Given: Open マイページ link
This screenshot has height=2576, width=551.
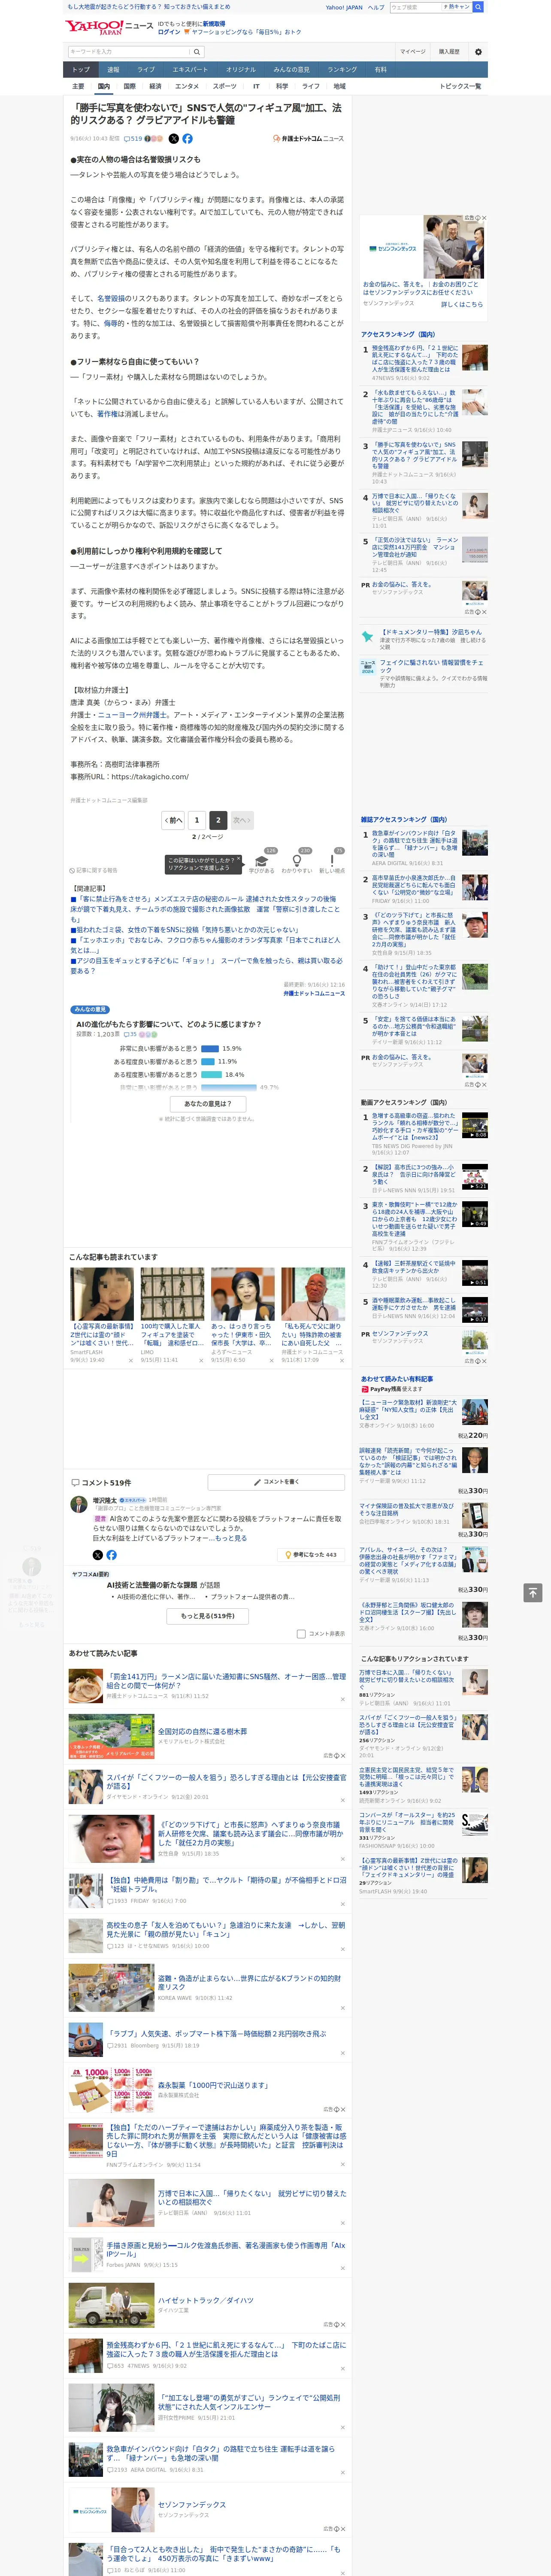Looking at the screenshot, I should [412, 52].
